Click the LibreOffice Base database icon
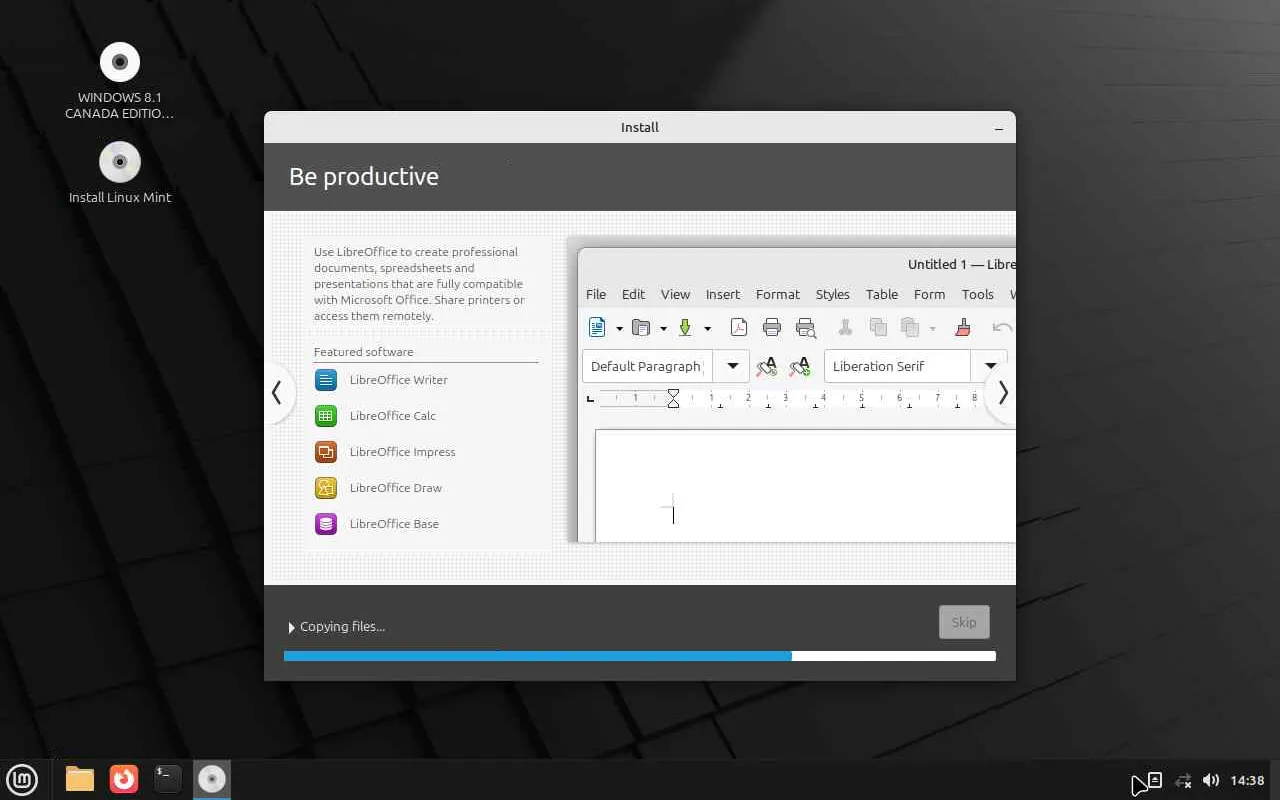This screenshot has width=1280, height=800. point(326,524)
